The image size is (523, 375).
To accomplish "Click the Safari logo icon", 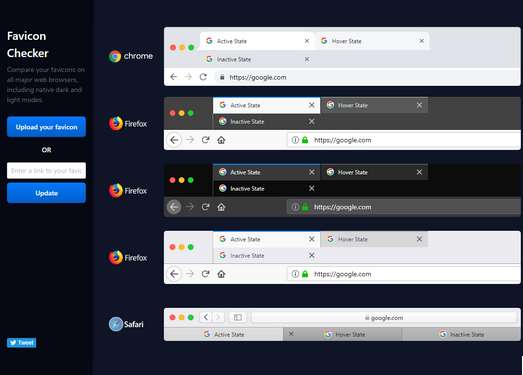I will point(116,324).
